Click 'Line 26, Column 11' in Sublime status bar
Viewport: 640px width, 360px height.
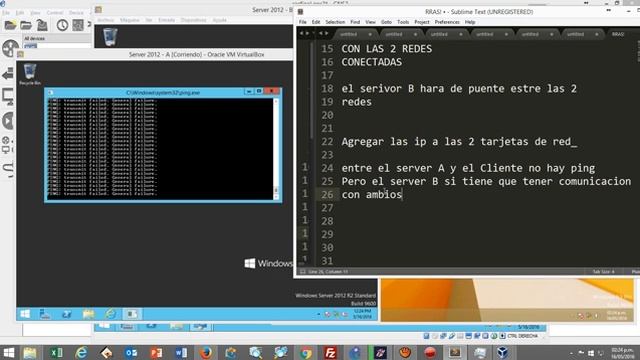point(328,272)
